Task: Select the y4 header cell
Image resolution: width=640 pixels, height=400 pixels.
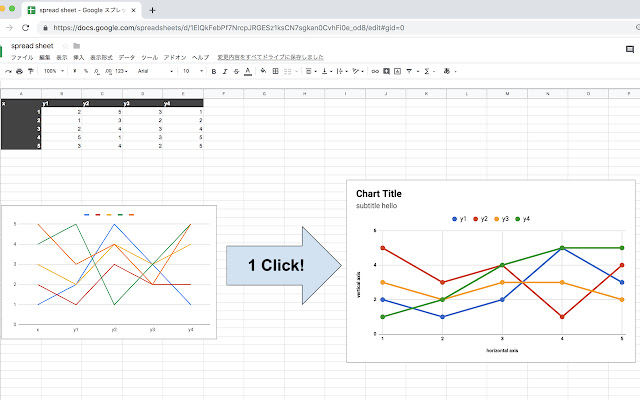Action: [183, 103]
